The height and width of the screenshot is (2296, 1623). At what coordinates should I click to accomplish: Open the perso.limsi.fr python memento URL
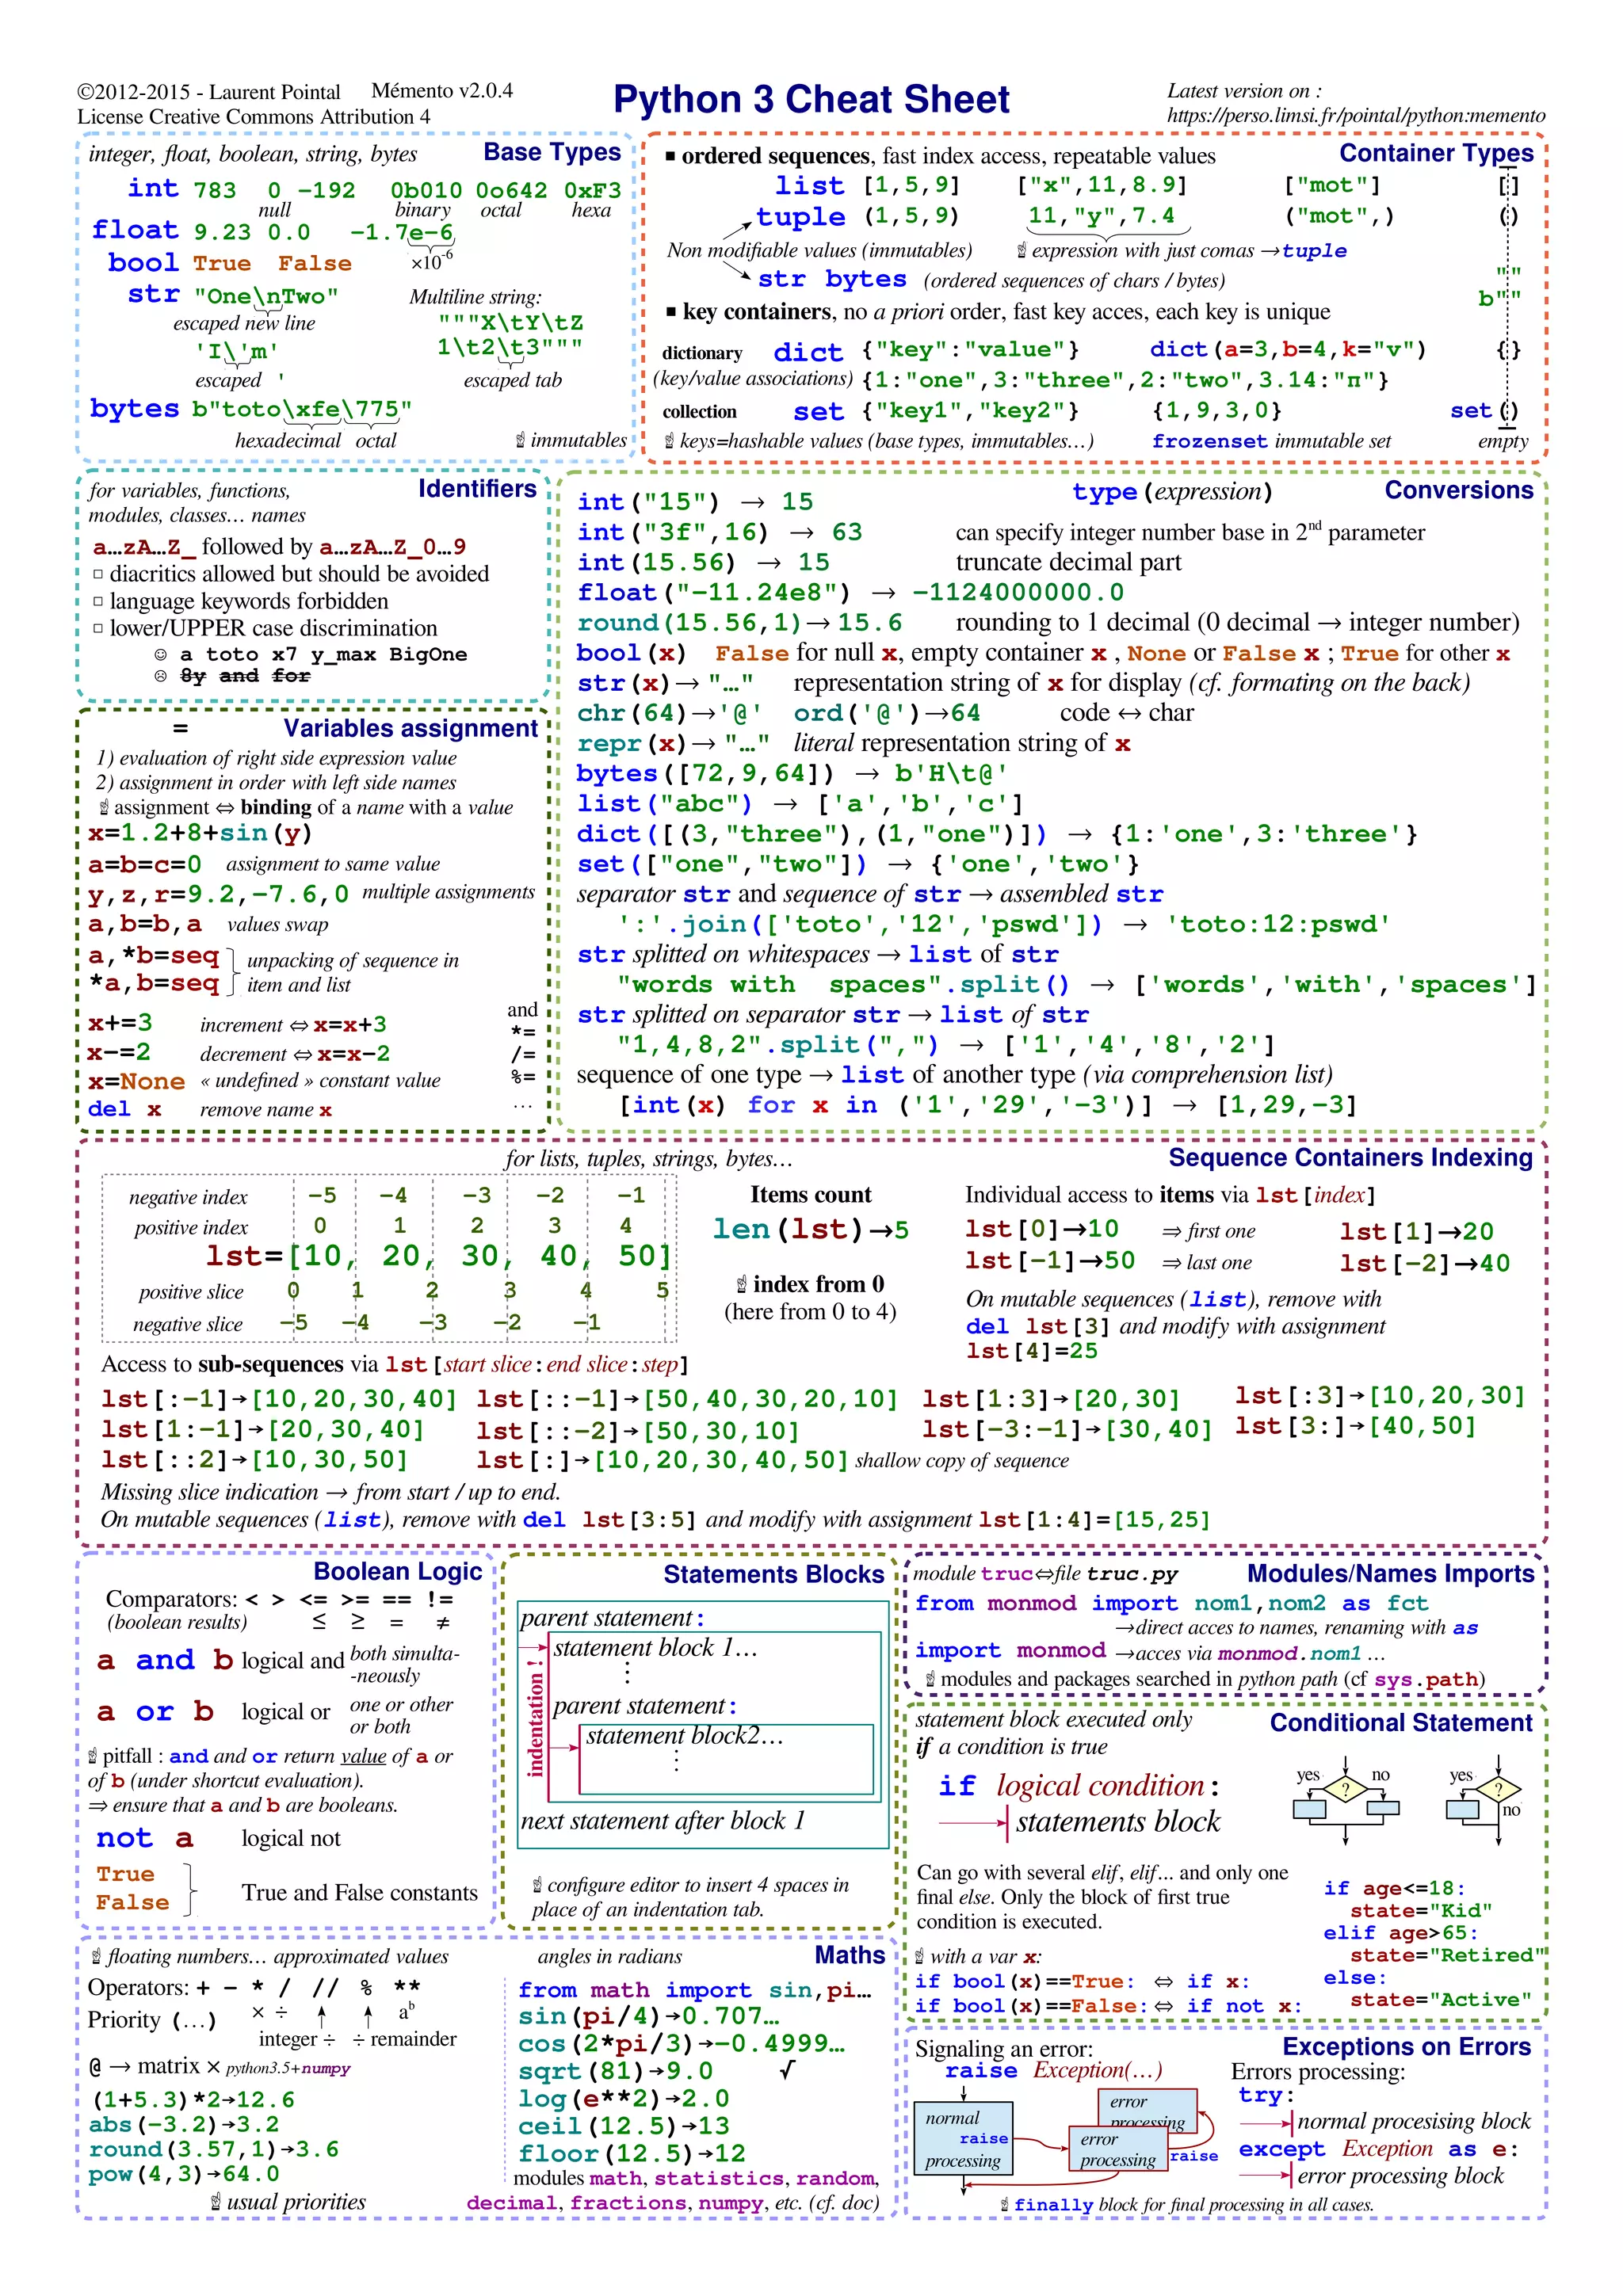1355,115
